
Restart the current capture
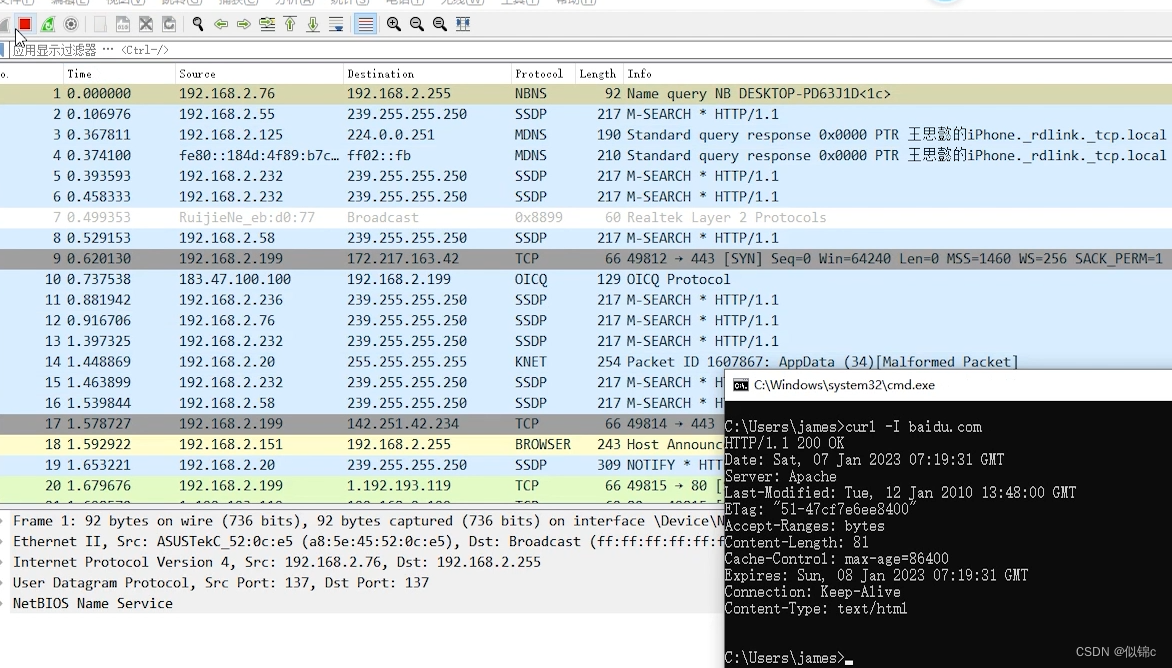click(48, 25)
